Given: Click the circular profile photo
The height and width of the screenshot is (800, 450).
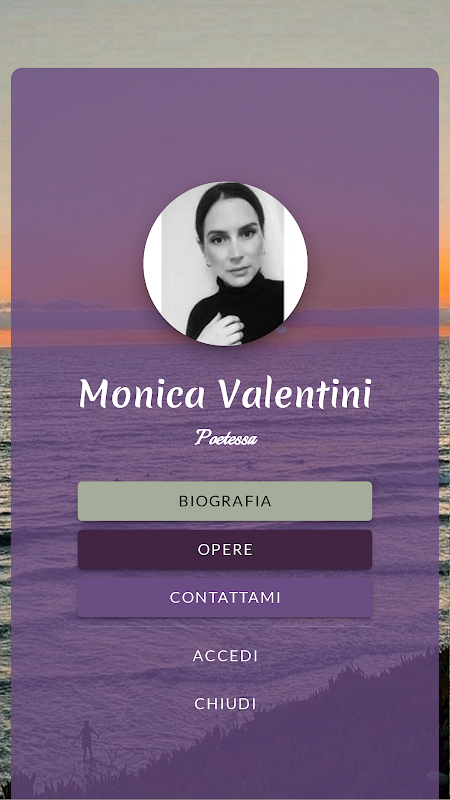Looking at the screenshot, I should click(x=225, y=264).
